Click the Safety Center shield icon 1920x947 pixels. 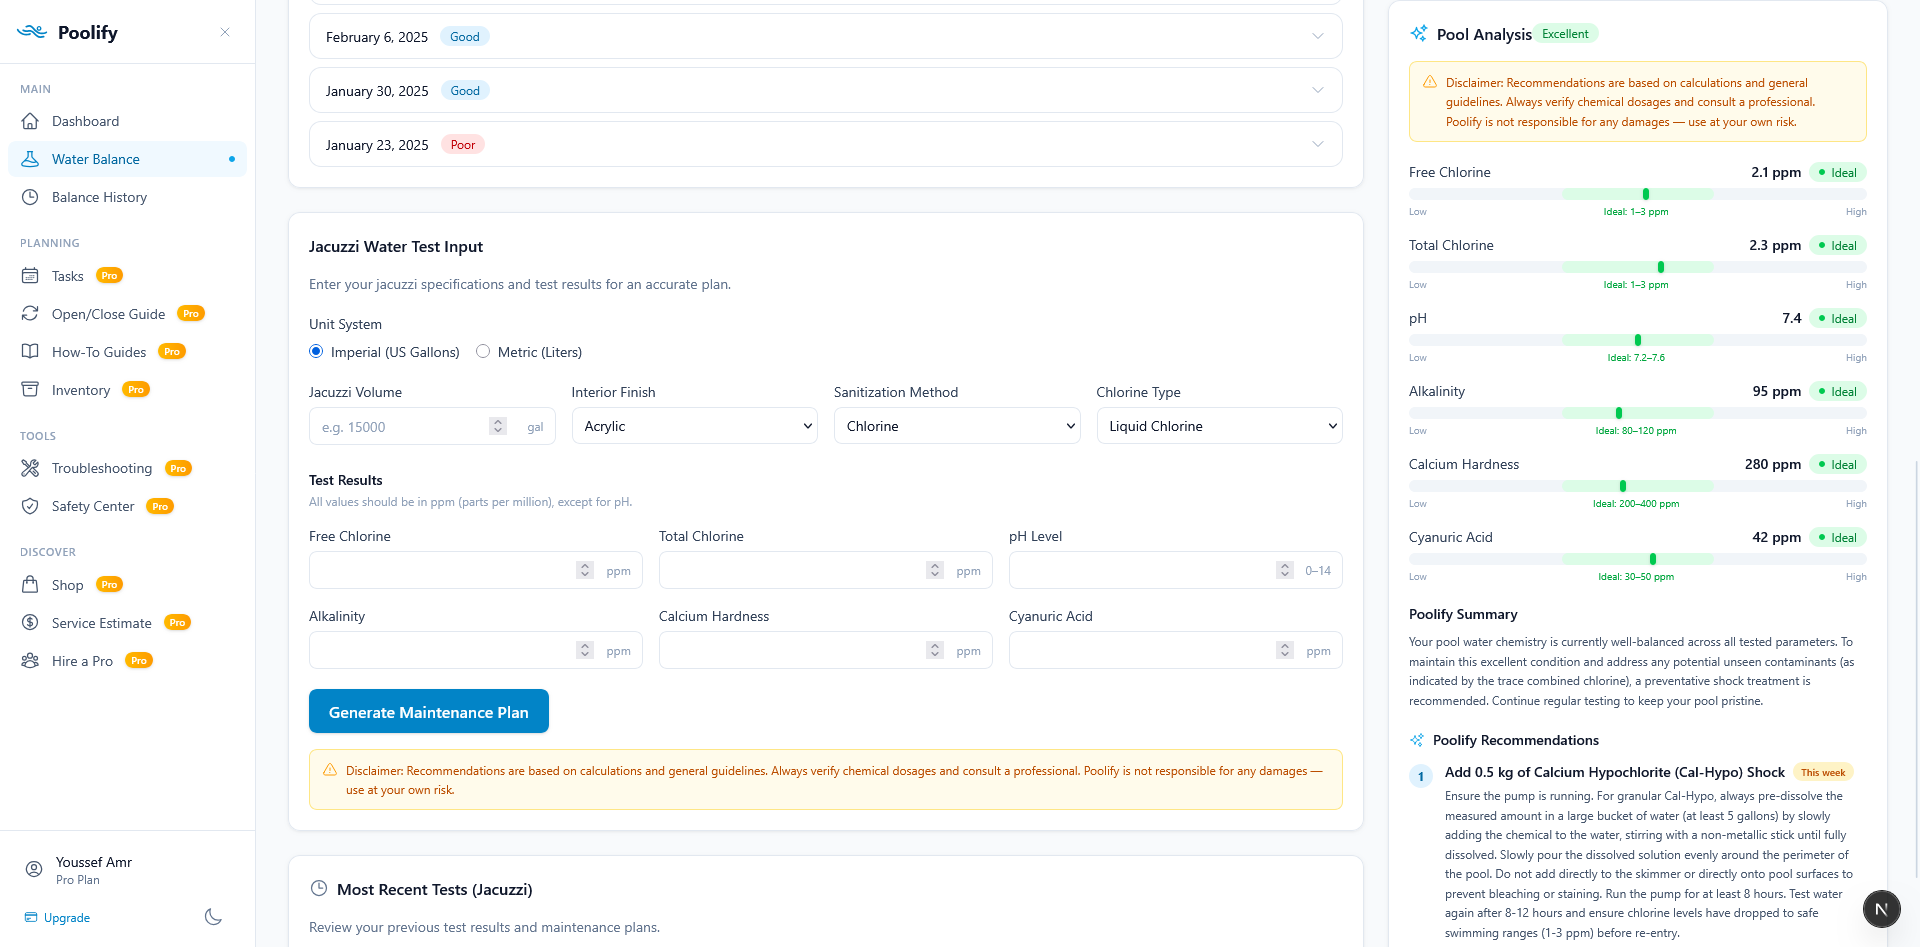click(x=30, y=506)
